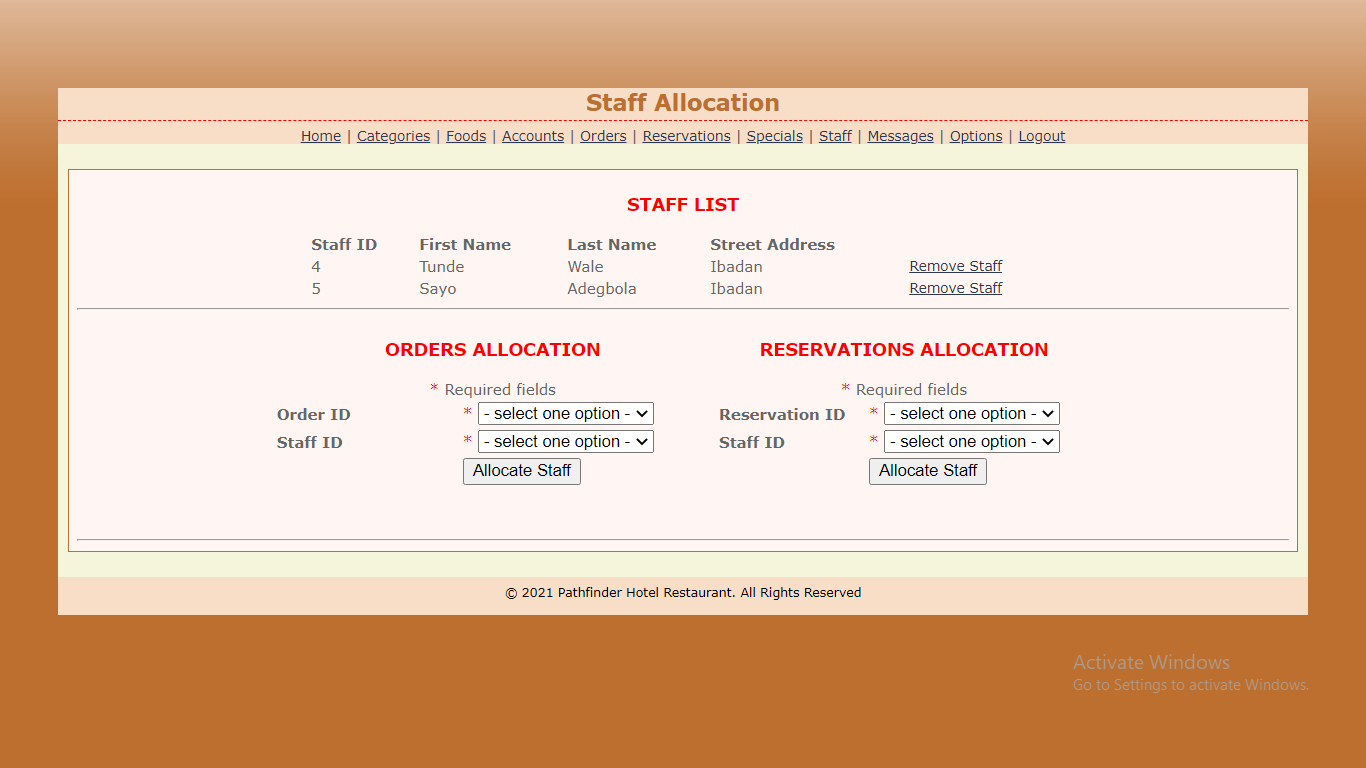Allocate staff for the selected order
Viewport: 1366px width, 768px height.
[521, 471]
